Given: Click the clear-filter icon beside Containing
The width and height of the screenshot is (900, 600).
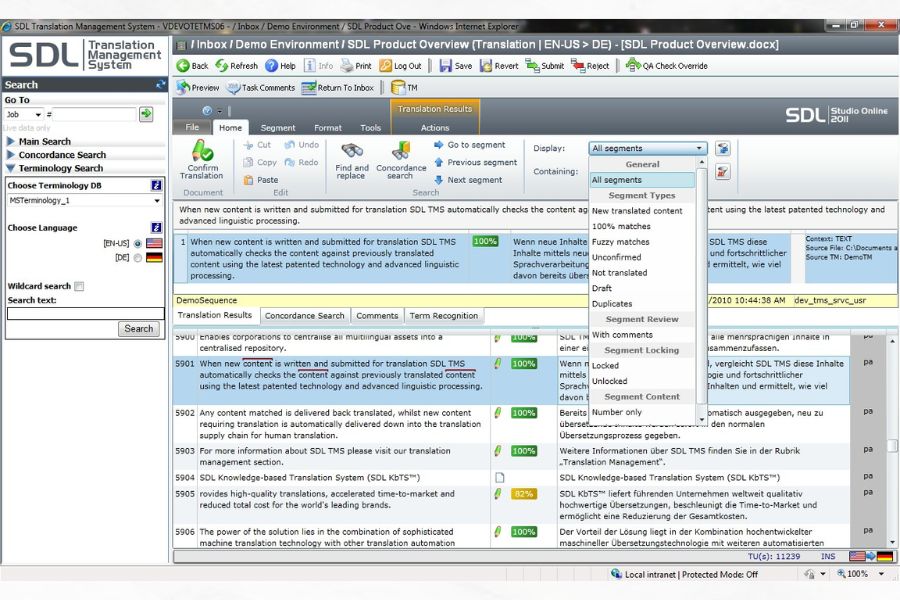Looking at the screenshot, I should click(723, 171).
